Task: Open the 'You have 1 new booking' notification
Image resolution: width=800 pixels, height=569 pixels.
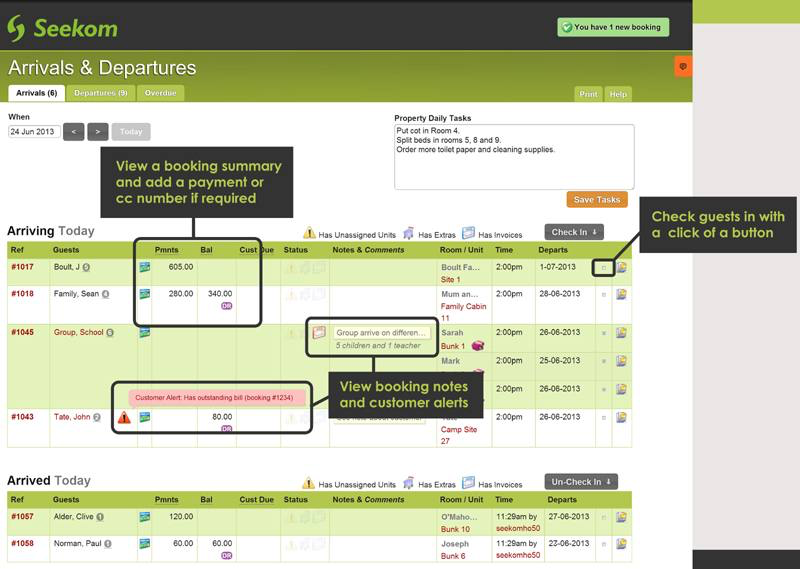Action: 613,27
